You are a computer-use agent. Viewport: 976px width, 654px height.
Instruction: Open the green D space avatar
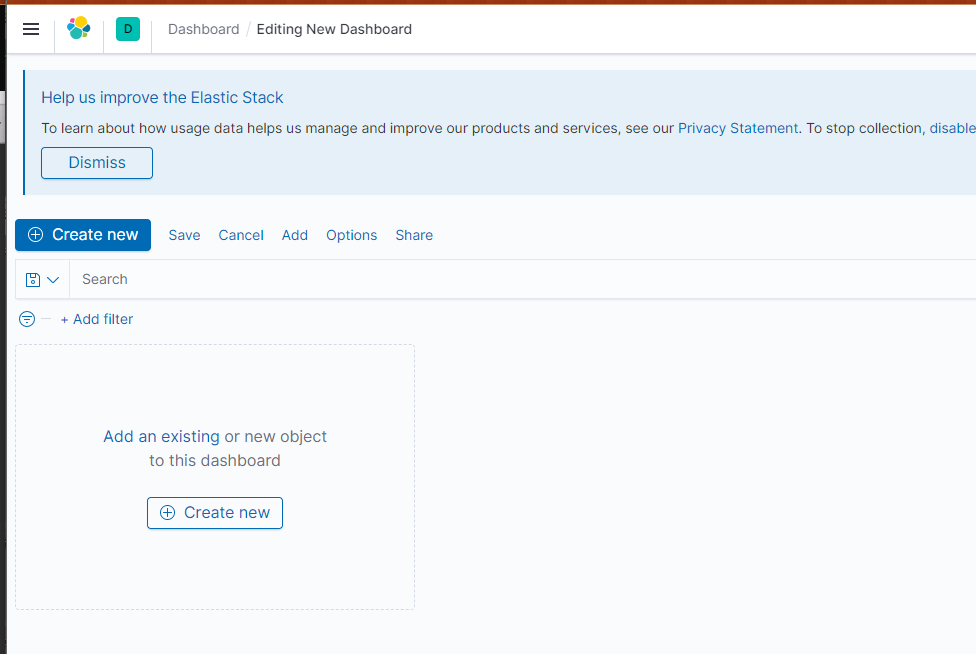(128, 29)
